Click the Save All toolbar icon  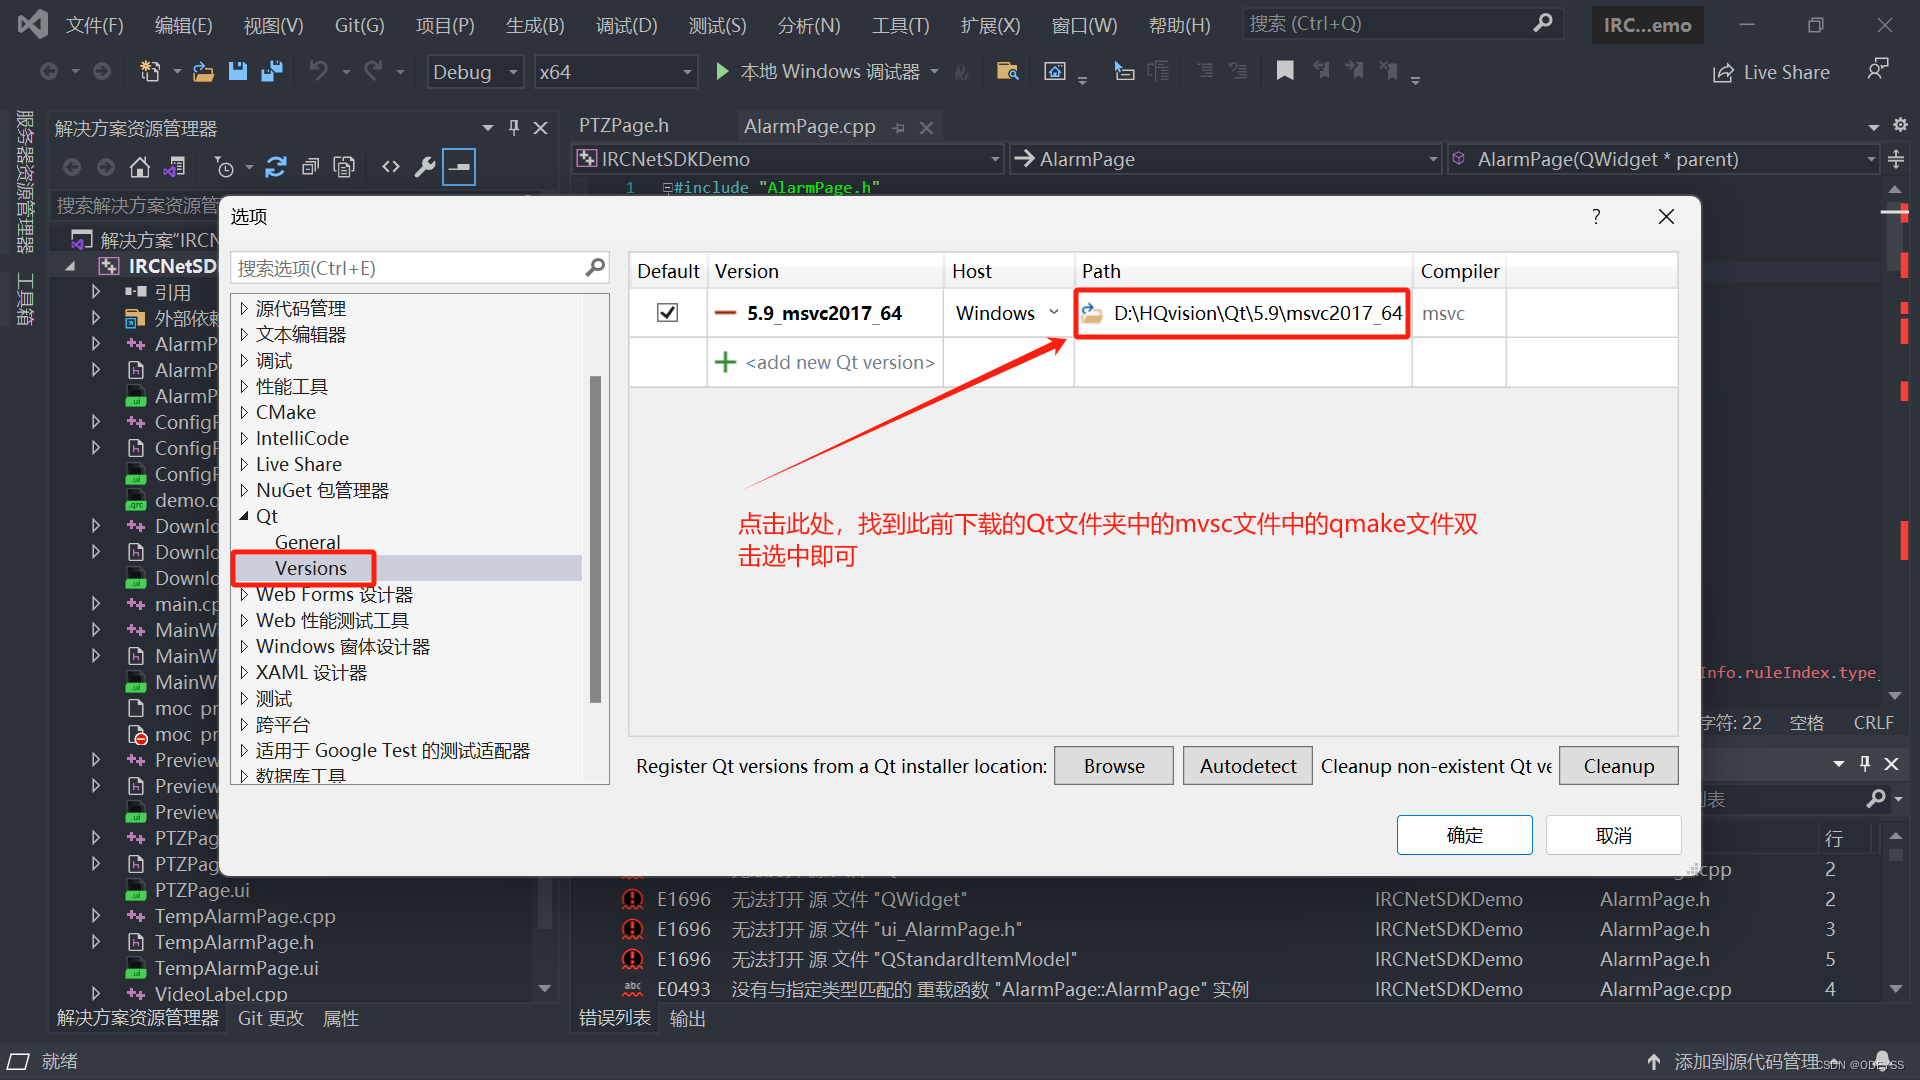click(x=271, y=71)
